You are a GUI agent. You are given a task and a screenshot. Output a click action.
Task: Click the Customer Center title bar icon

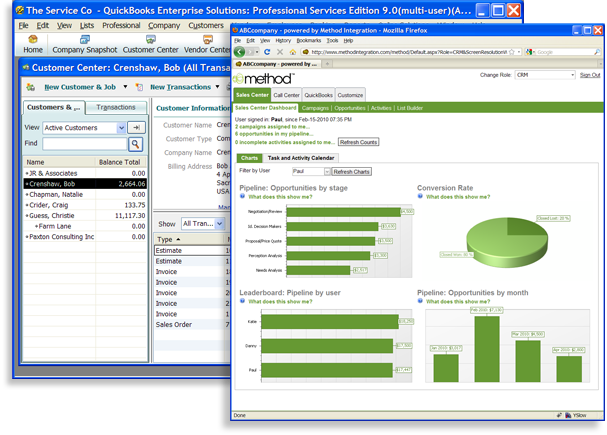(x=26, y=68)
